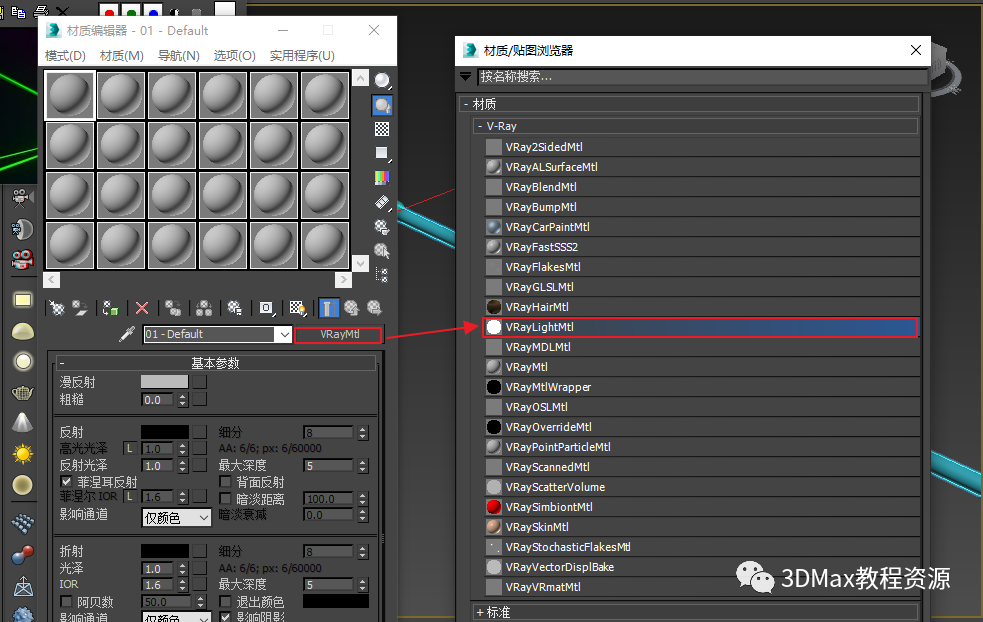This screenshot has height=622, width=983.
Task: Click the teapot icon in left toolbar
Action: click(23, 393)
